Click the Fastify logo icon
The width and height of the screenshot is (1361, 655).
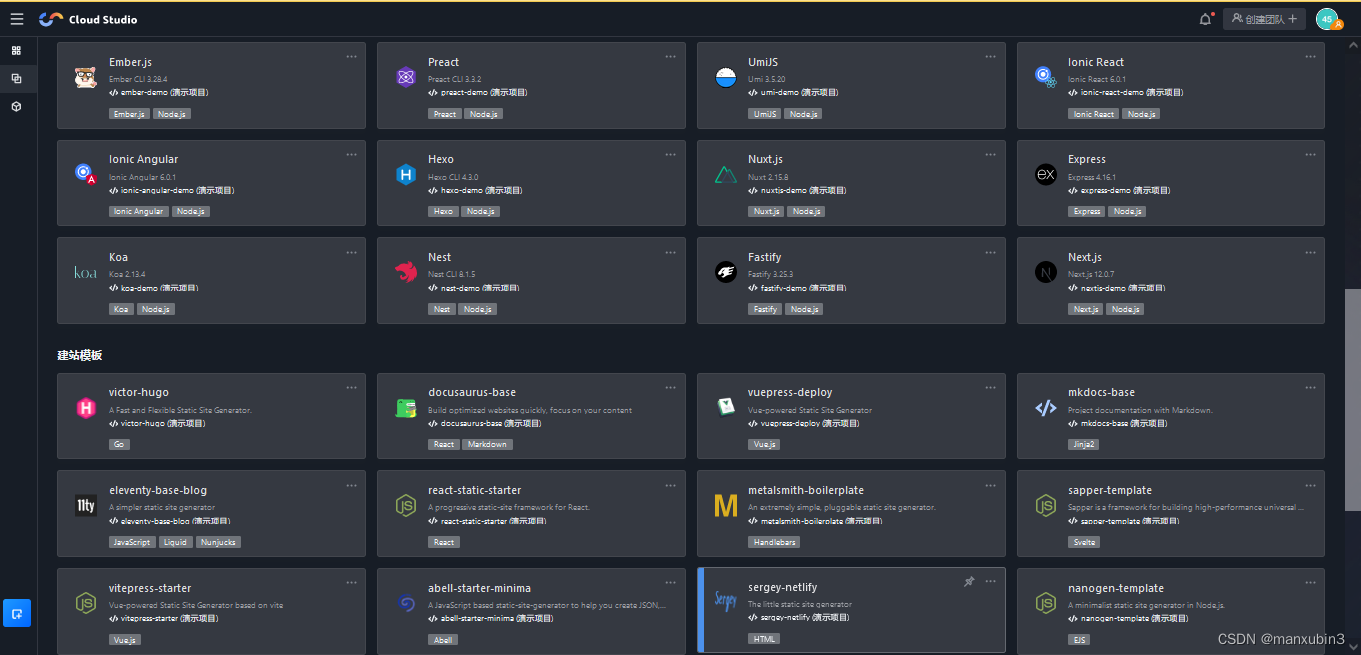[725, 272]
